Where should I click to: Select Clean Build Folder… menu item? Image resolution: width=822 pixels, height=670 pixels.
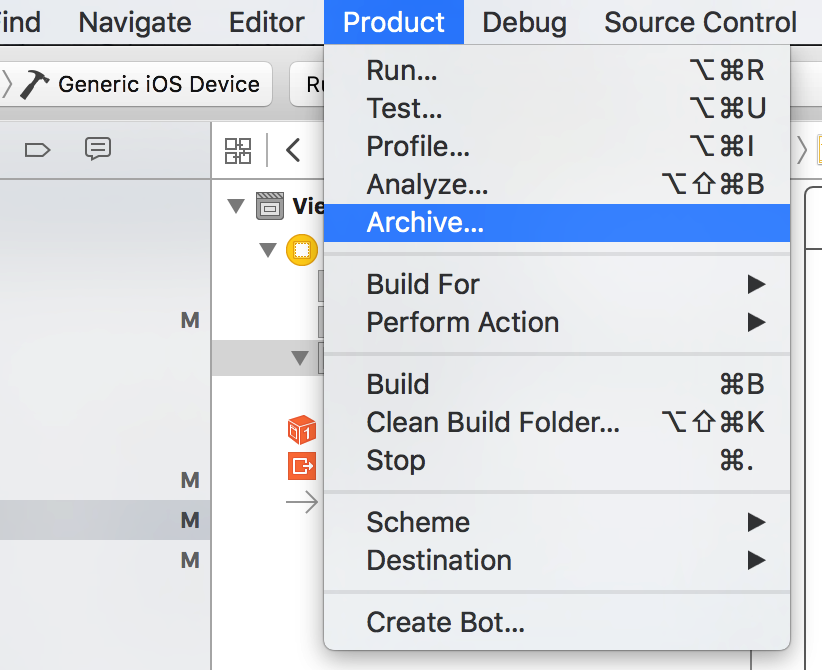493,422
